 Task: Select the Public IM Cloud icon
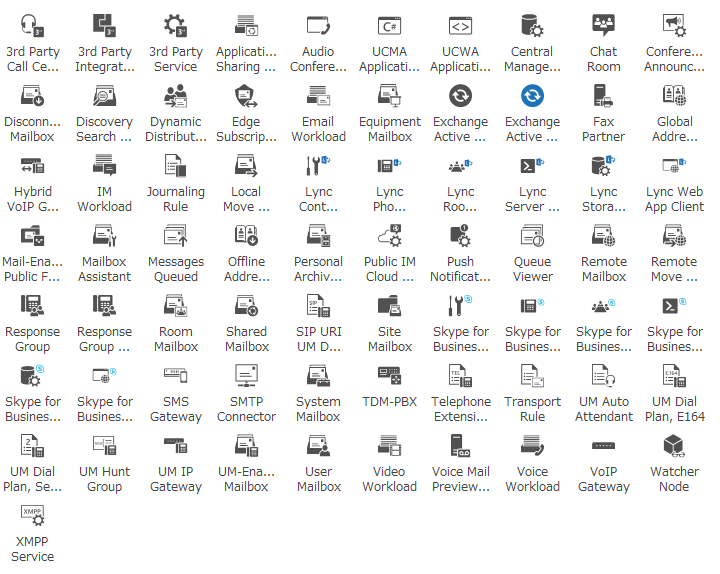[389, 236]
